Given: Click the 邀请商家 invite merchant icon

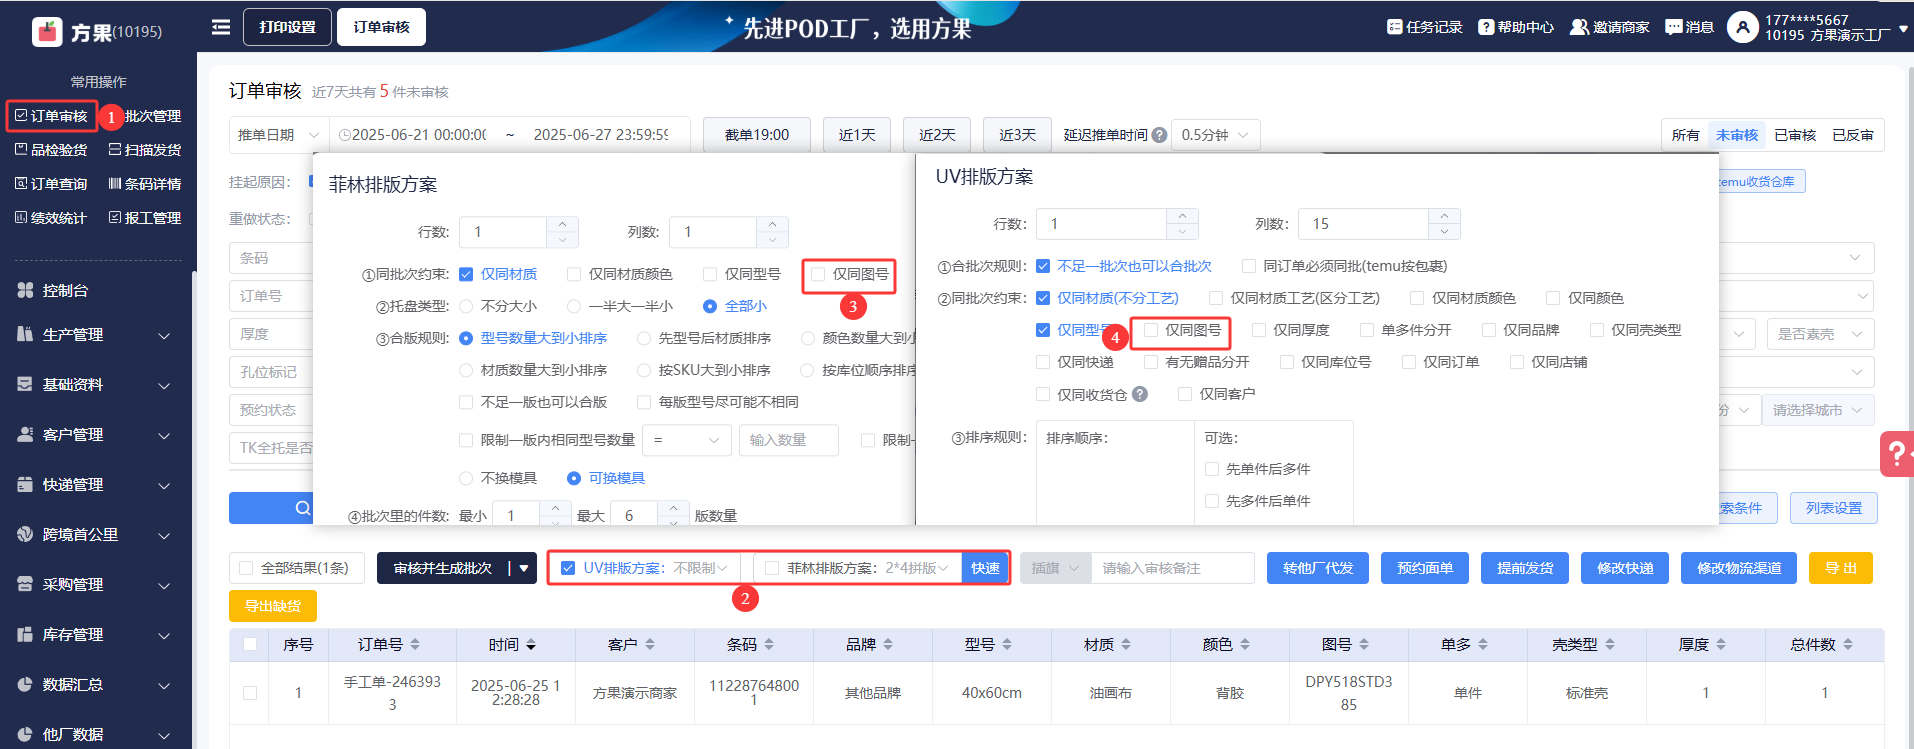Looking at the screenshot, I should (1578, 27).
